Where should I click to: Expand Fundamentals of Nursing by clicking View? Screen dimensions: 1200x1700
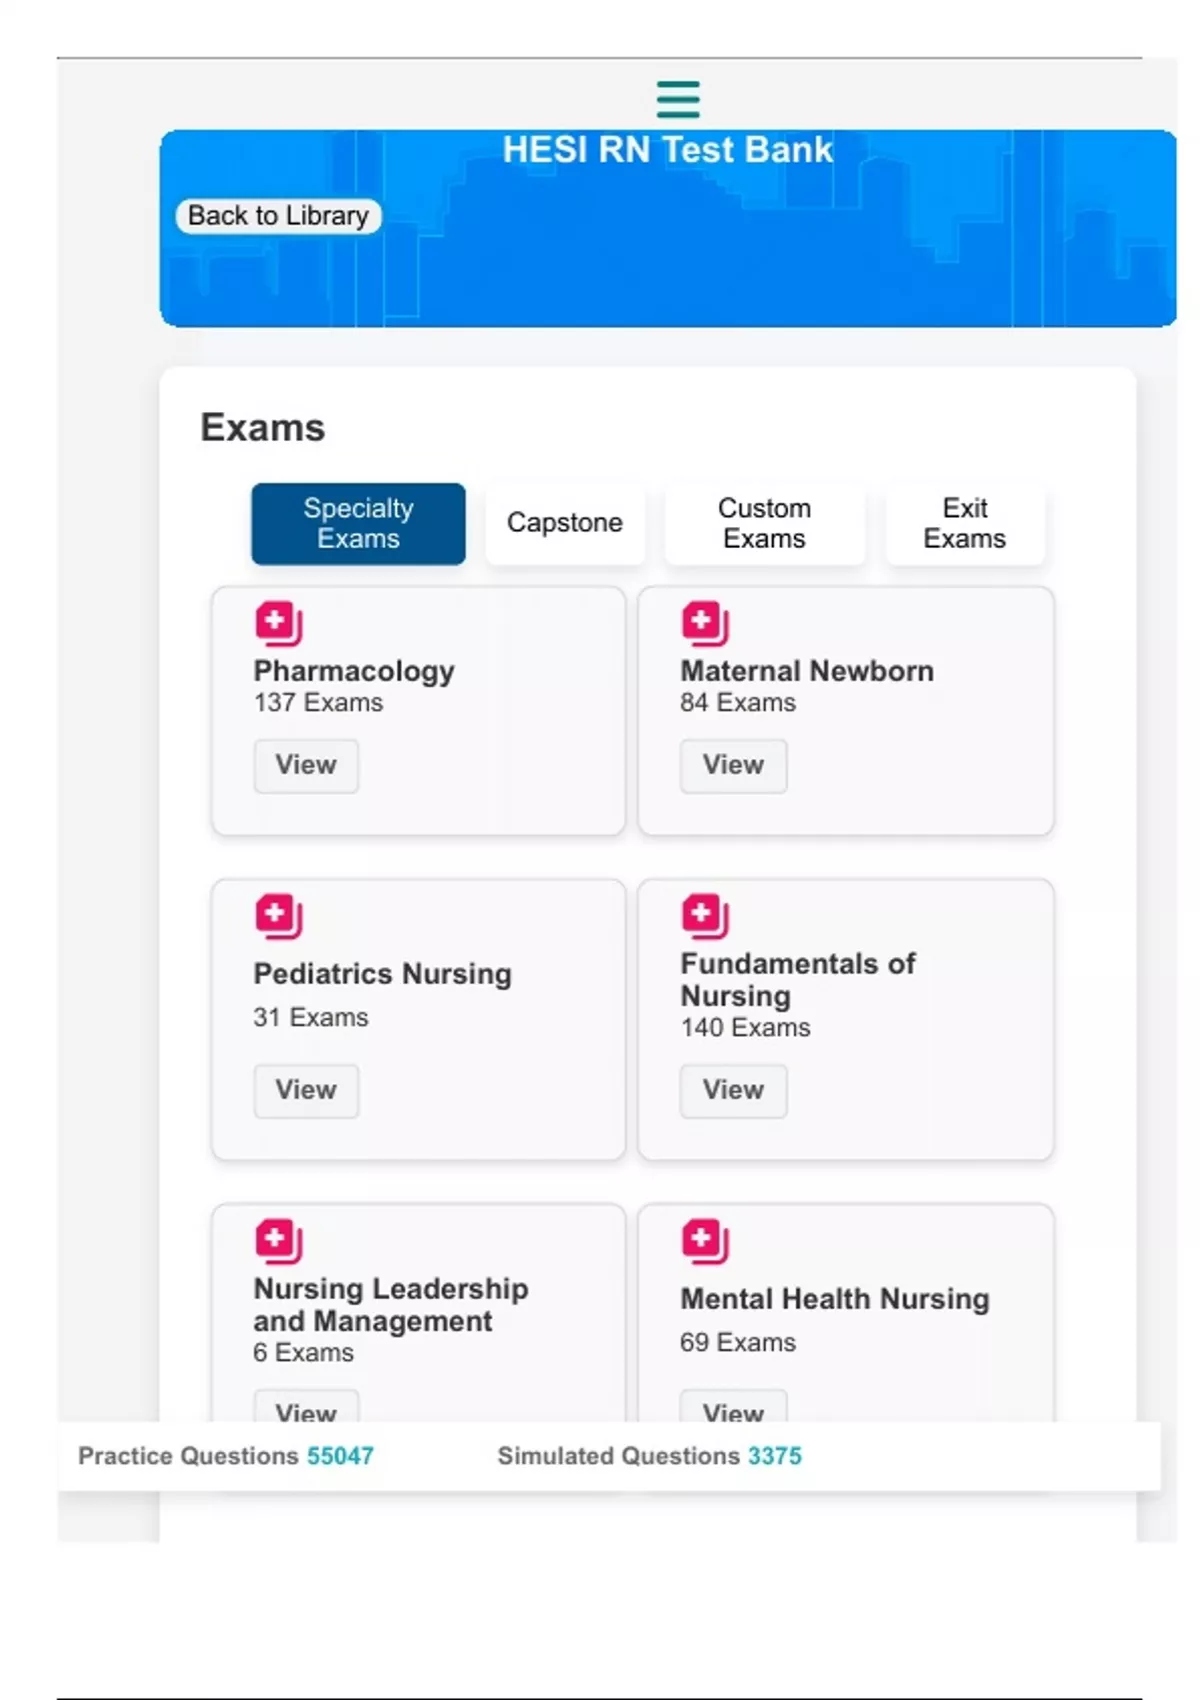(x=733, y=1090)
